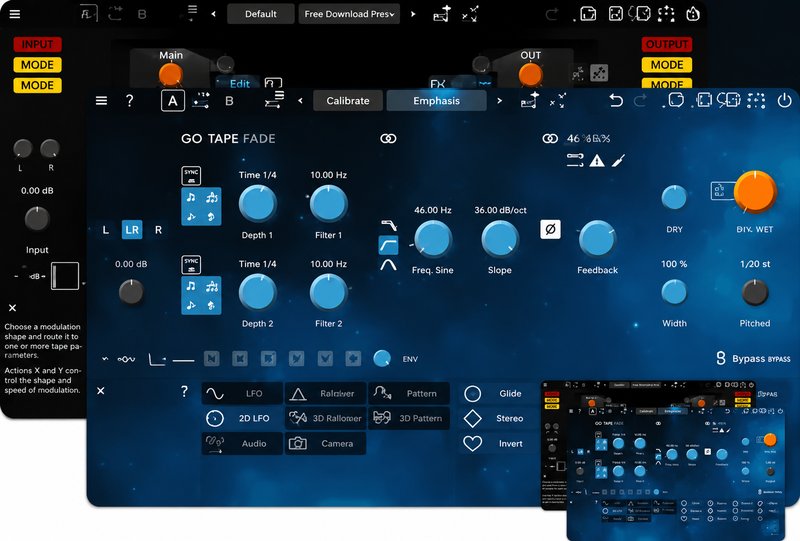The height and width of the screenshot is (541, 800).
Task: Open the Emphasis tab
Action: click(436, 101)
